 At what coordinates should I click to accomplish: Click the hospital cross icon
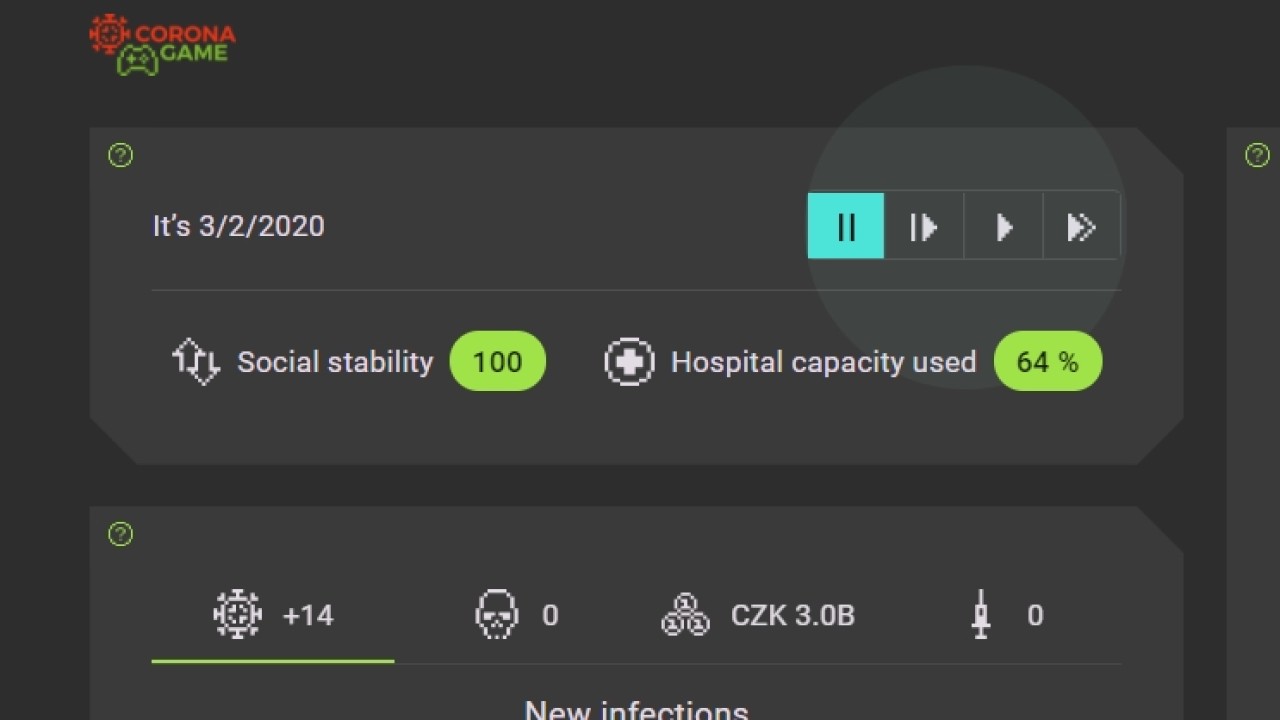629,361
